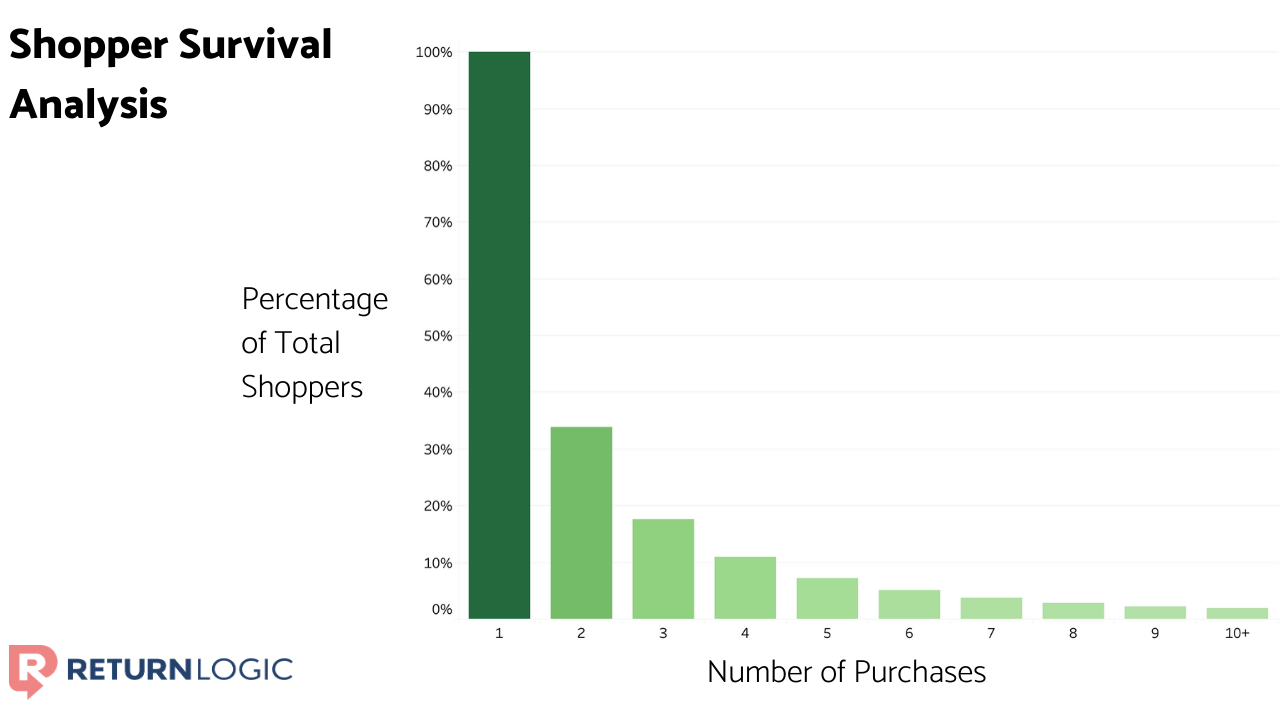The image size is (1280, 720).
Task: Select the bar for 6 purchases
Action: click(909, 604)
